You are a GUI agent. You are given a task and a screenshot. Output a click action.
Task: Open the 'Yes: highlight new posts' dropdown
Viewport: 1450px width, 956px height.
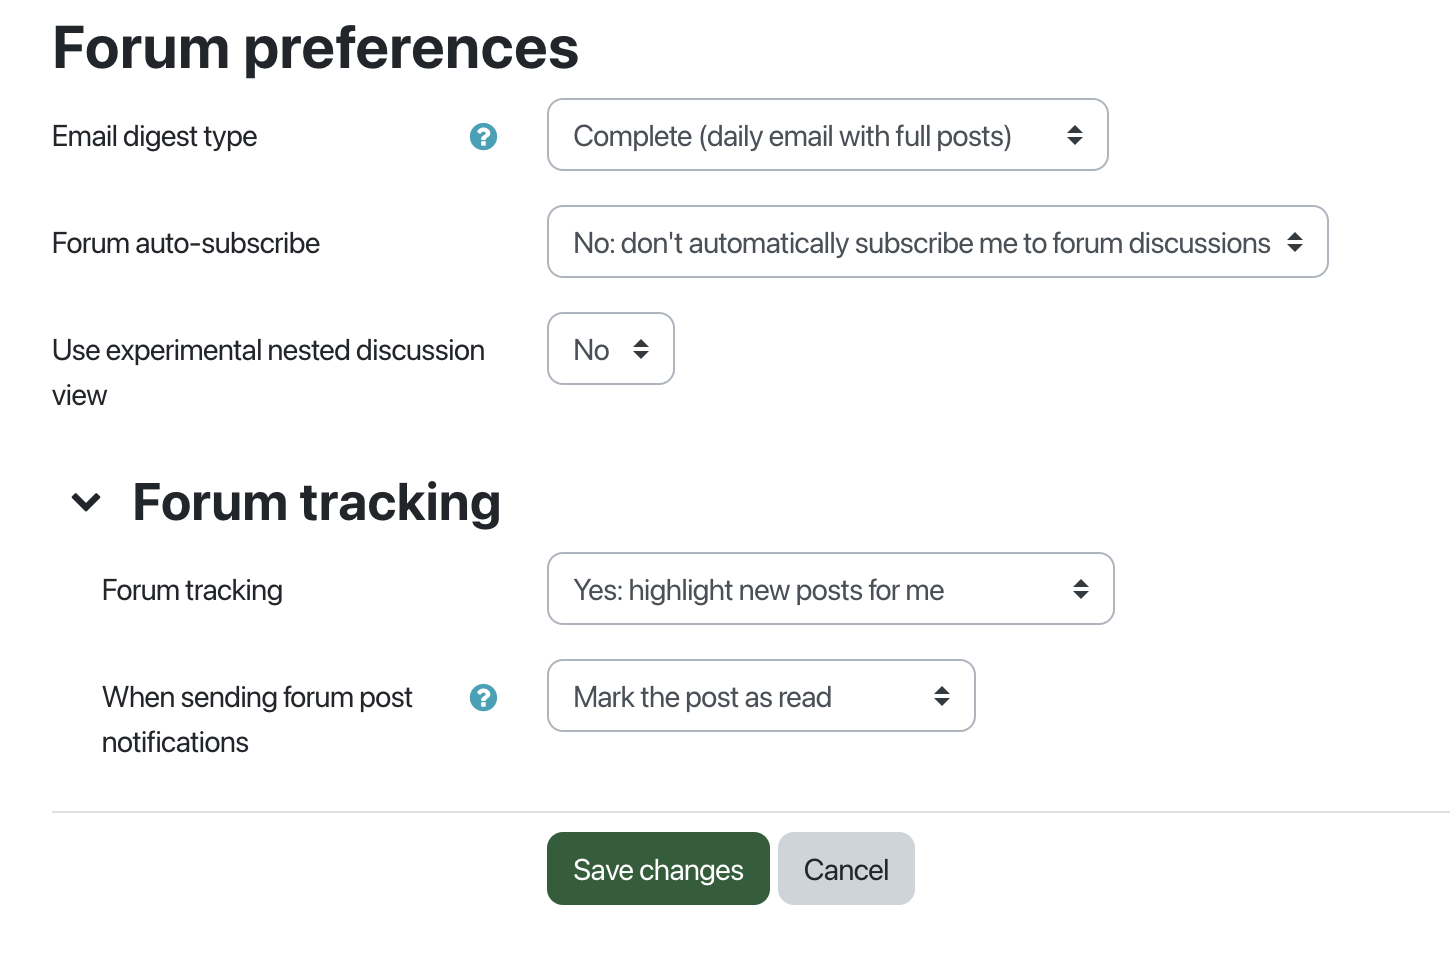click(830, 589)
